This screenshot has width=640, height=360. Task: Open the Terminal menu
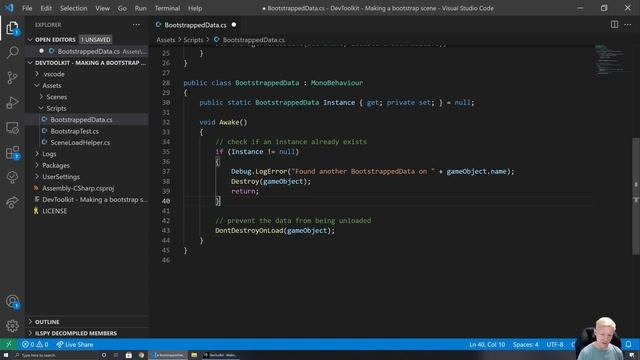click(x=167, y=8)
